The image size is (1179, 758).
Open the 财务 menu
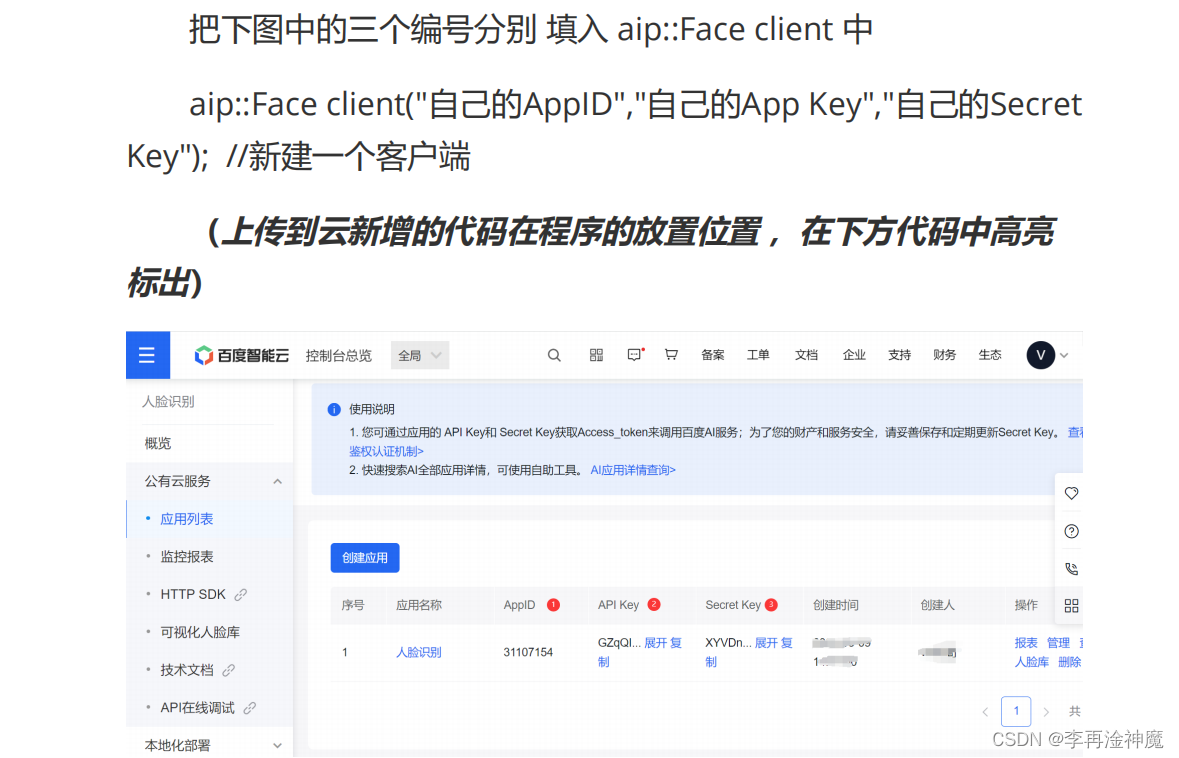[x=944, y=355]
